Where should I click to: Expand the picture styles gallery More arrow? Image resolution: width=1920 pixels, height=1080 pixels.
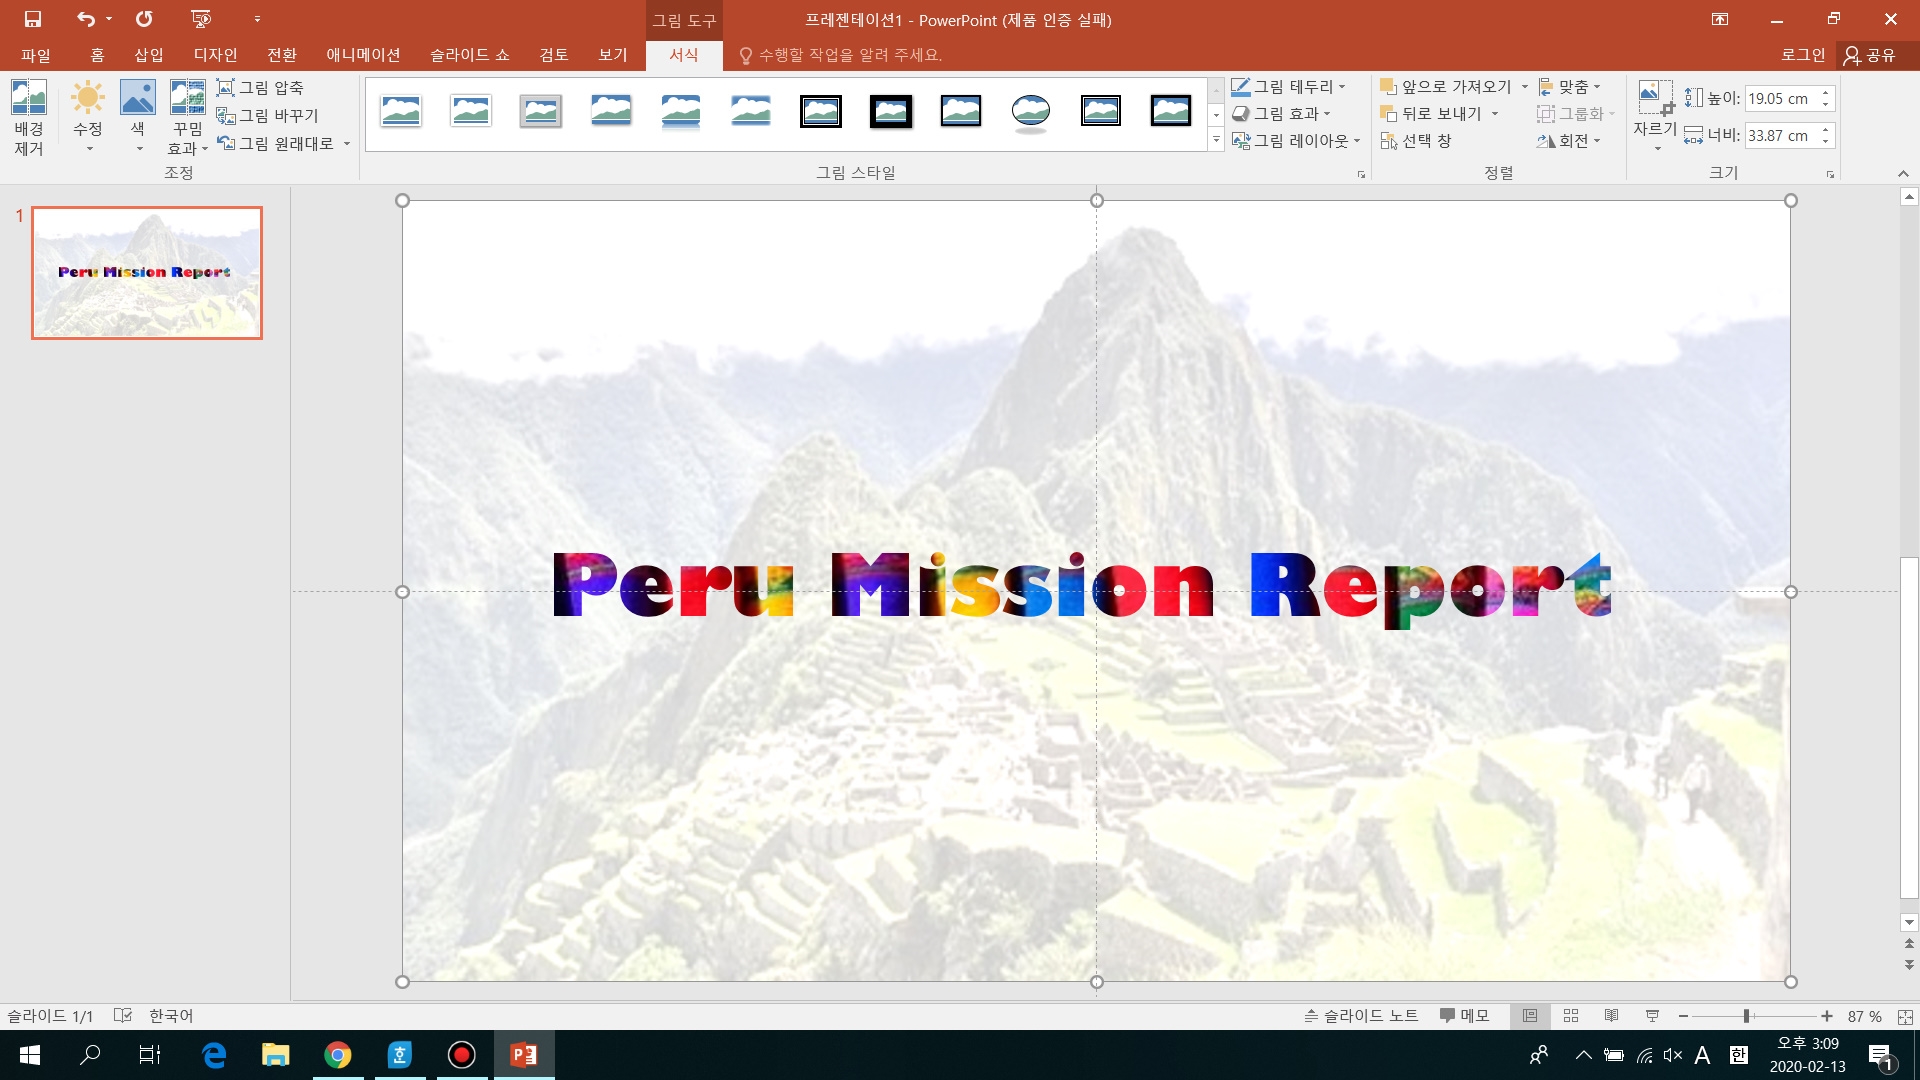pyautogui.click(x=1216, y=141)
